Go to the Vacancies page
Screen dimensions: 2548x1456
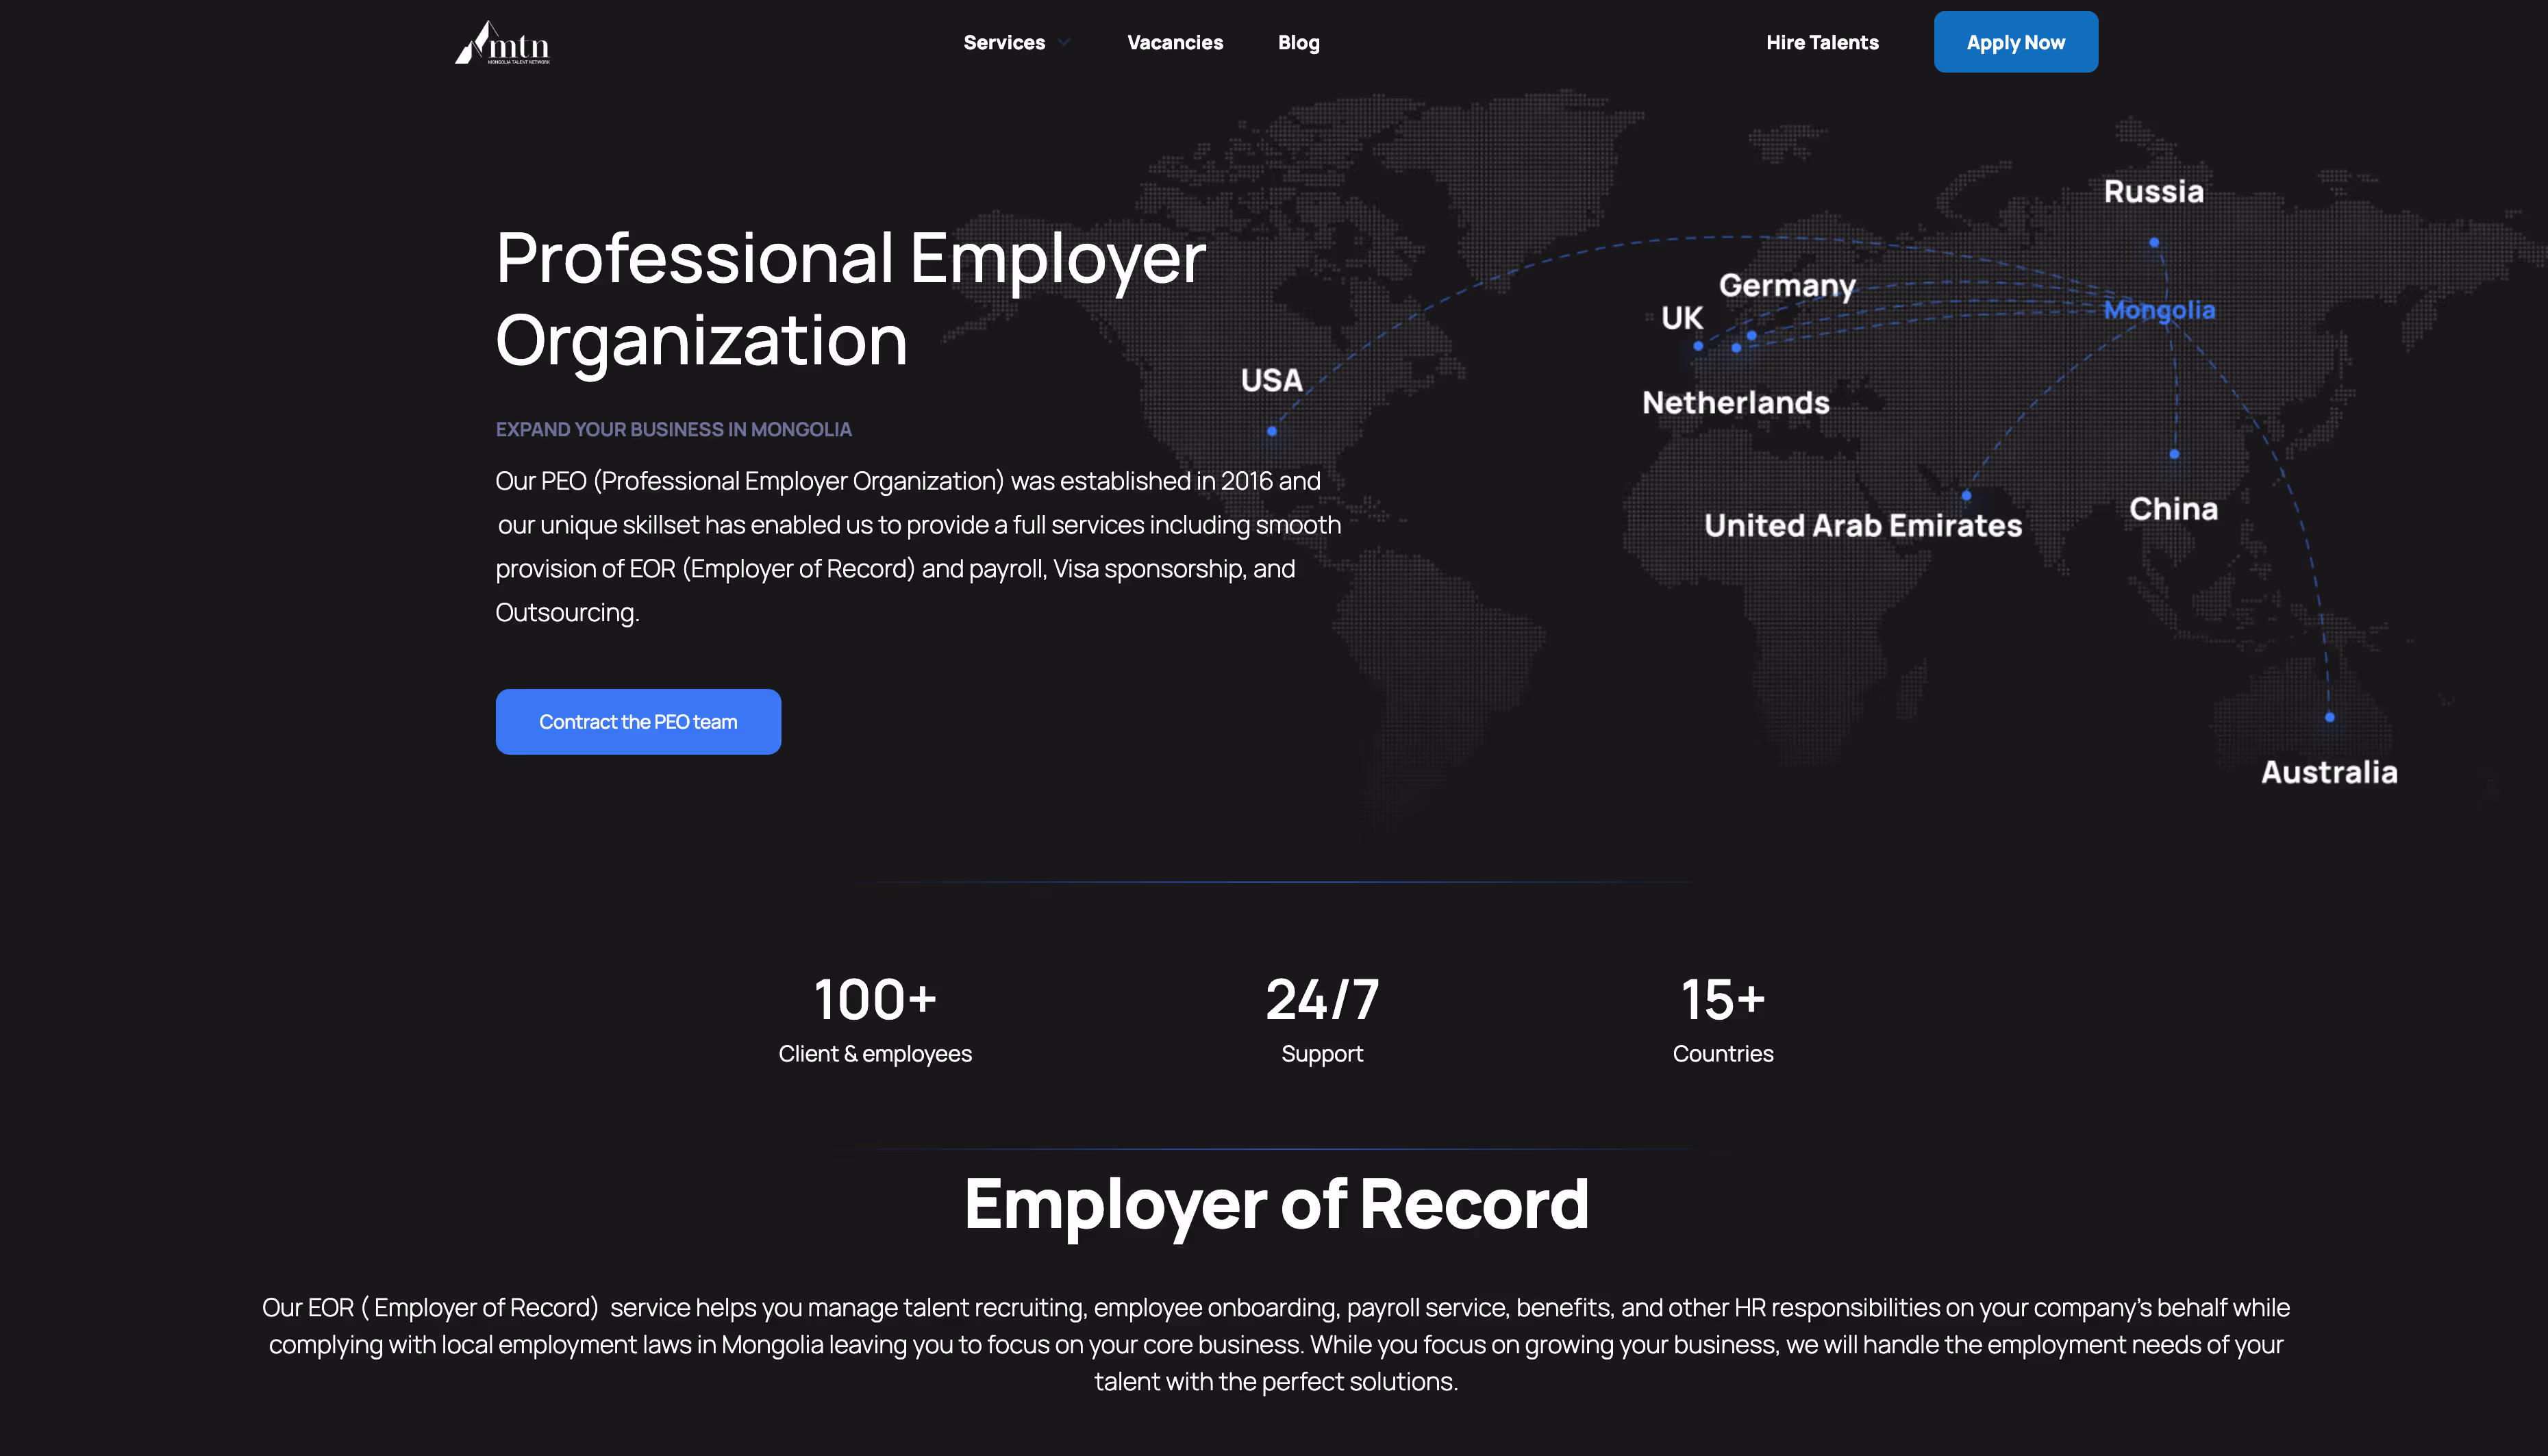(1174, 43)
